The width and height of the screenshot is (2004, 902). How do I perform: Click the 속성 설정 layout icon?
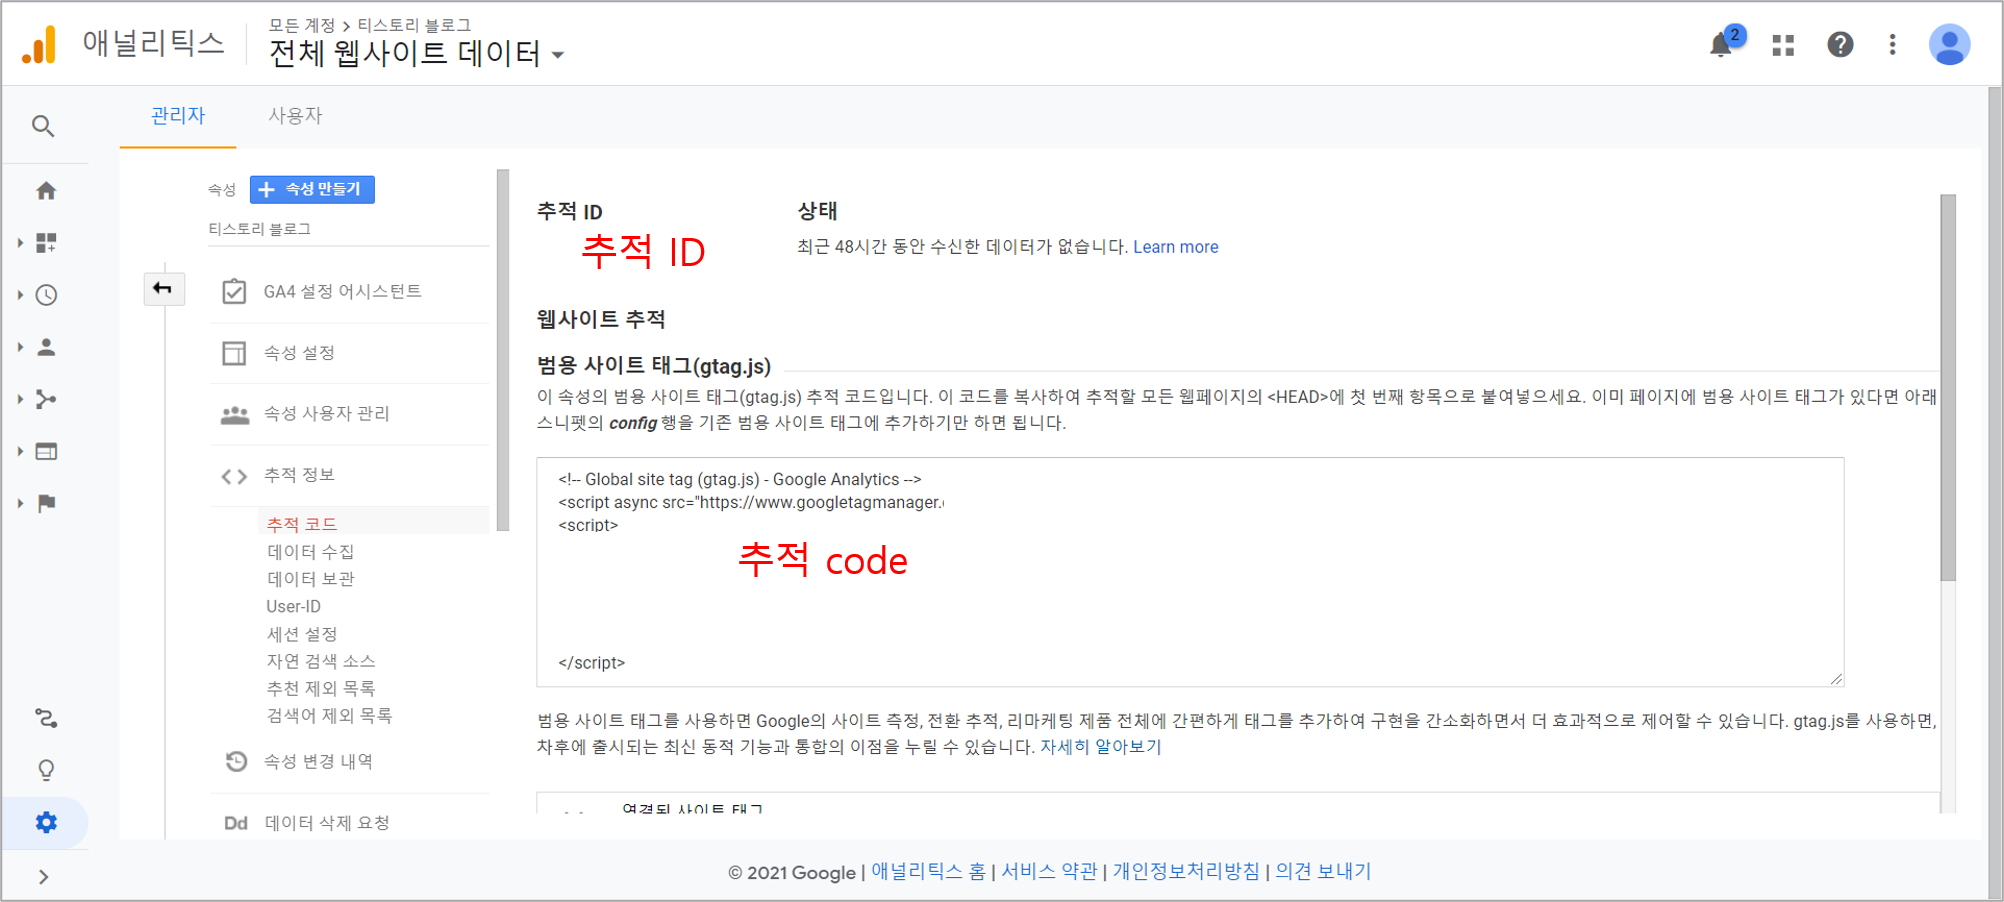[234, 353]
